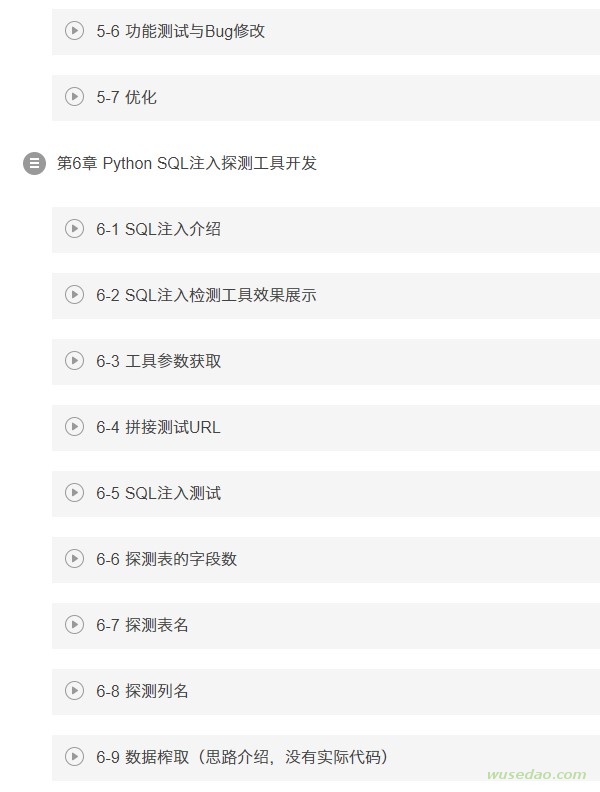
Task: Click the wusedao.com watermark link
Action: 536,774
